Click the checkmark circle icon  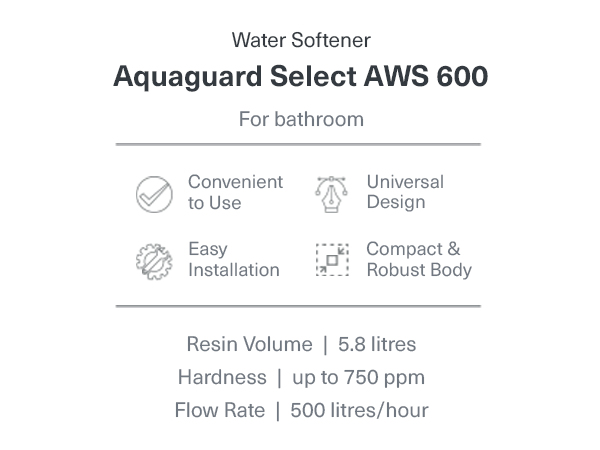pos(154,194)
